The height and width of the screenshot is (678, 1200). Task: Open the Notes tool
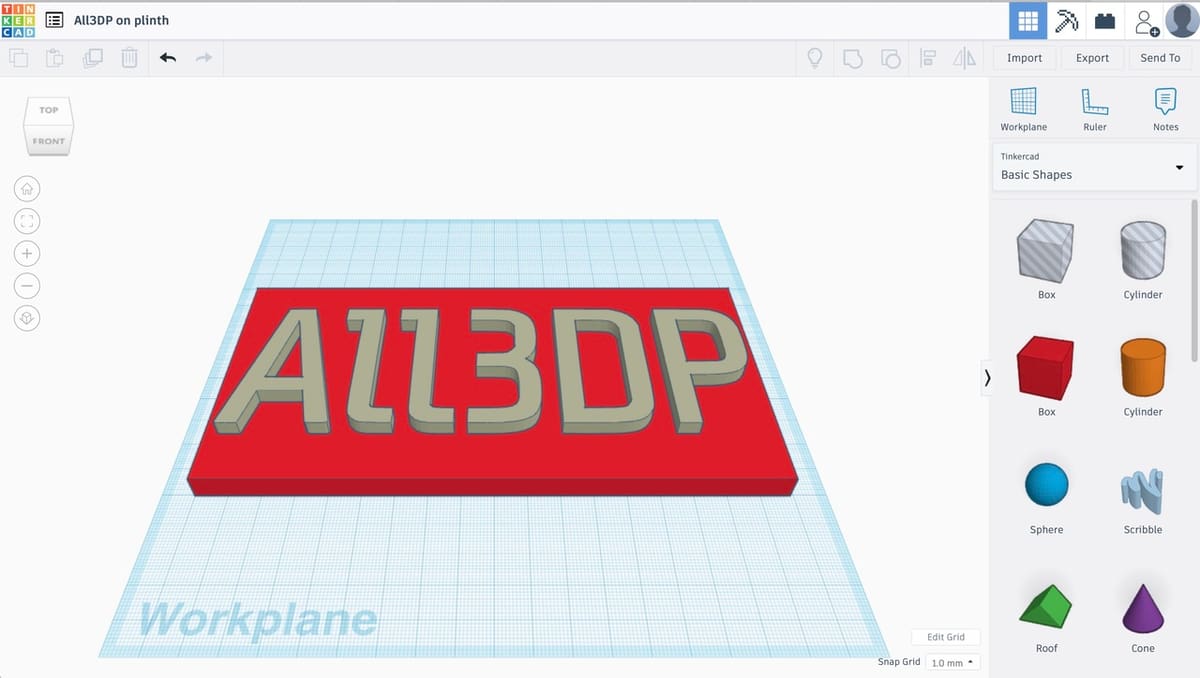point(1165,109)
